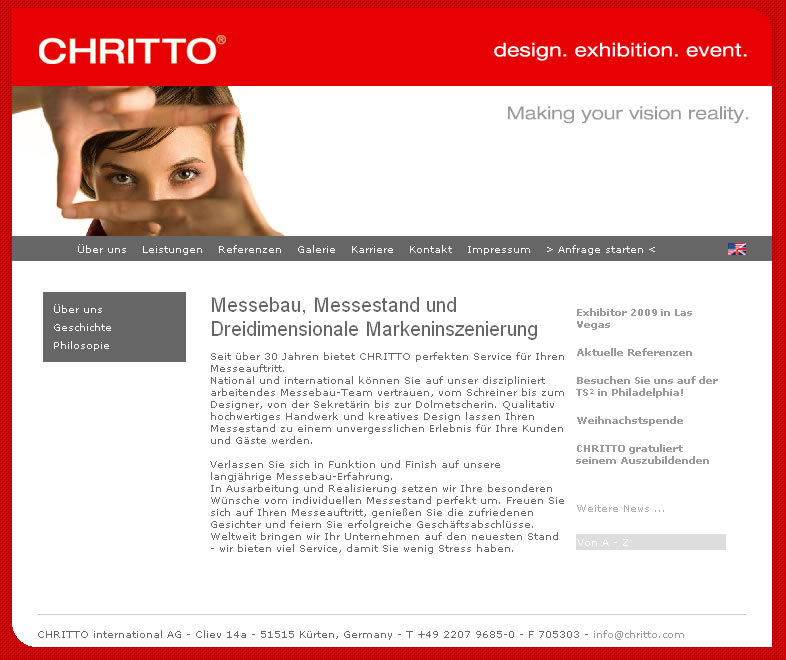The image size is (786, 660).
Task: Open the Kontakt menu item
Action: [x=430, y=249]
